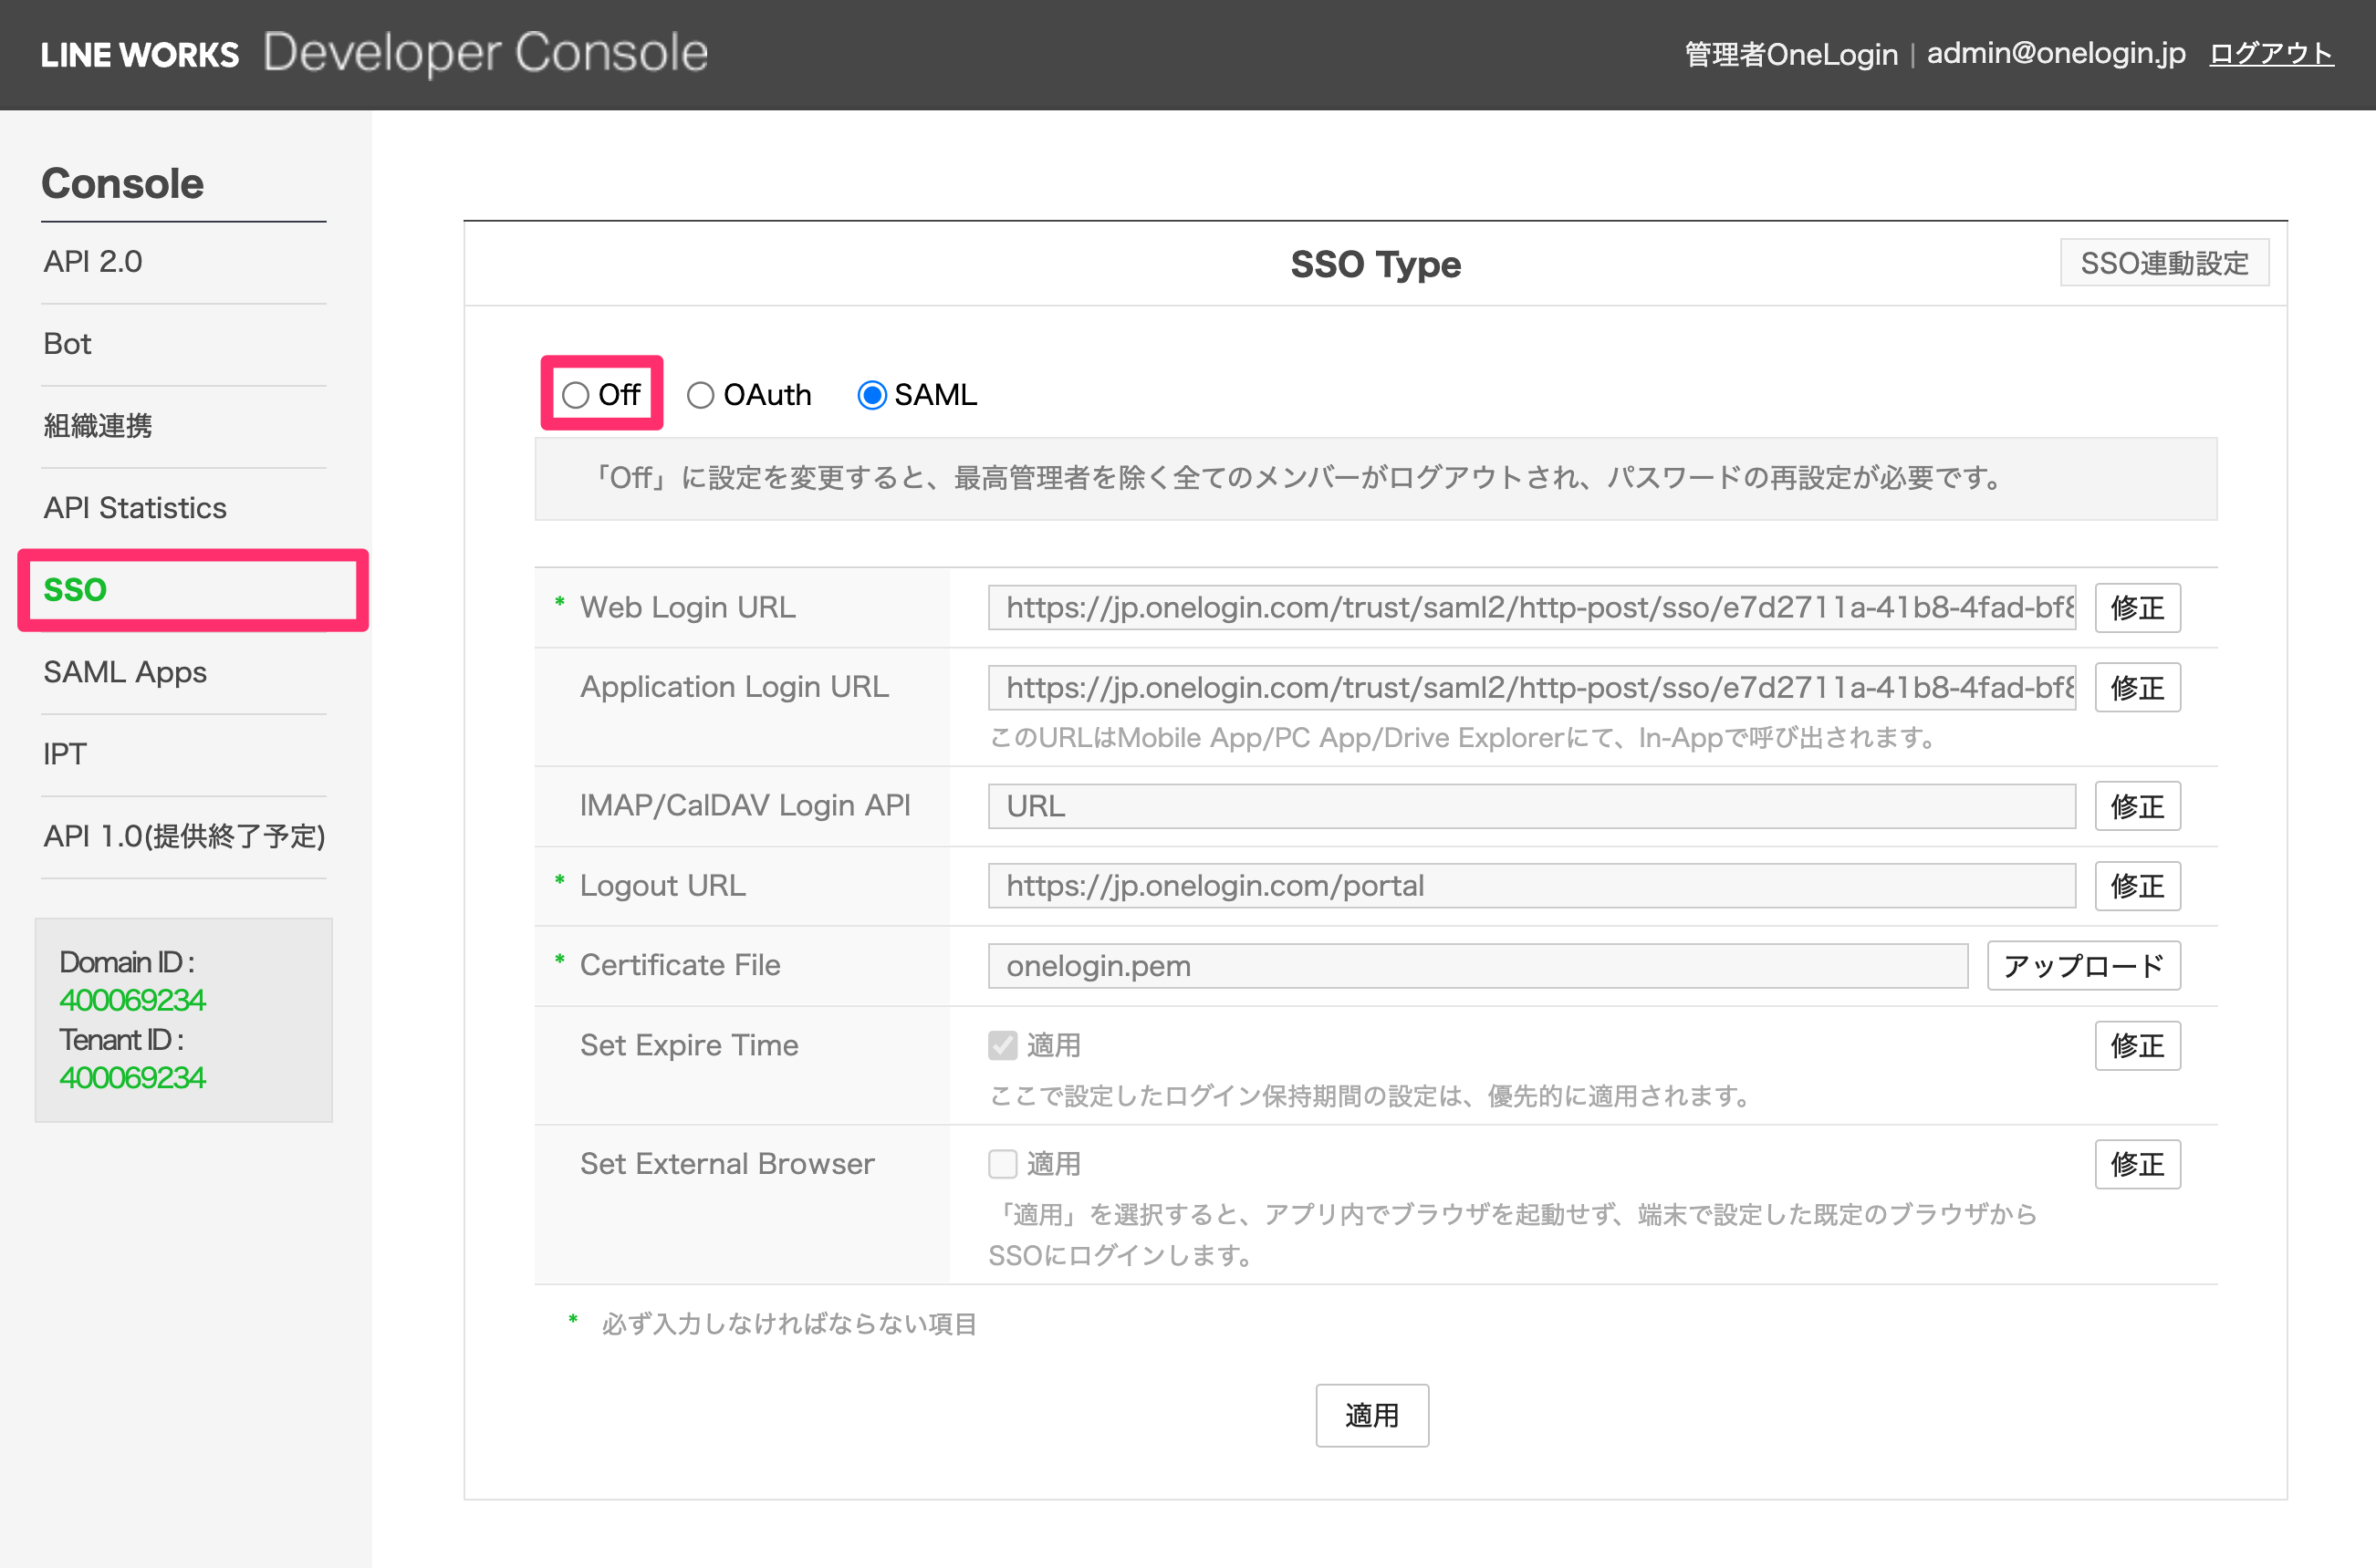Click the SSO Type heading

(1375, 264)
